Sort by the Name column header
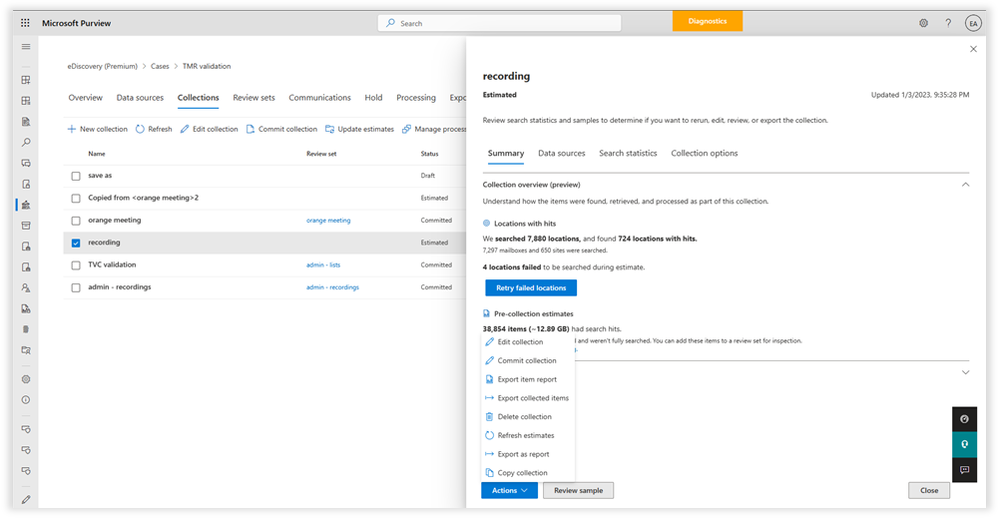This screenshot has width=999, height=518. [x=97, y=154]
